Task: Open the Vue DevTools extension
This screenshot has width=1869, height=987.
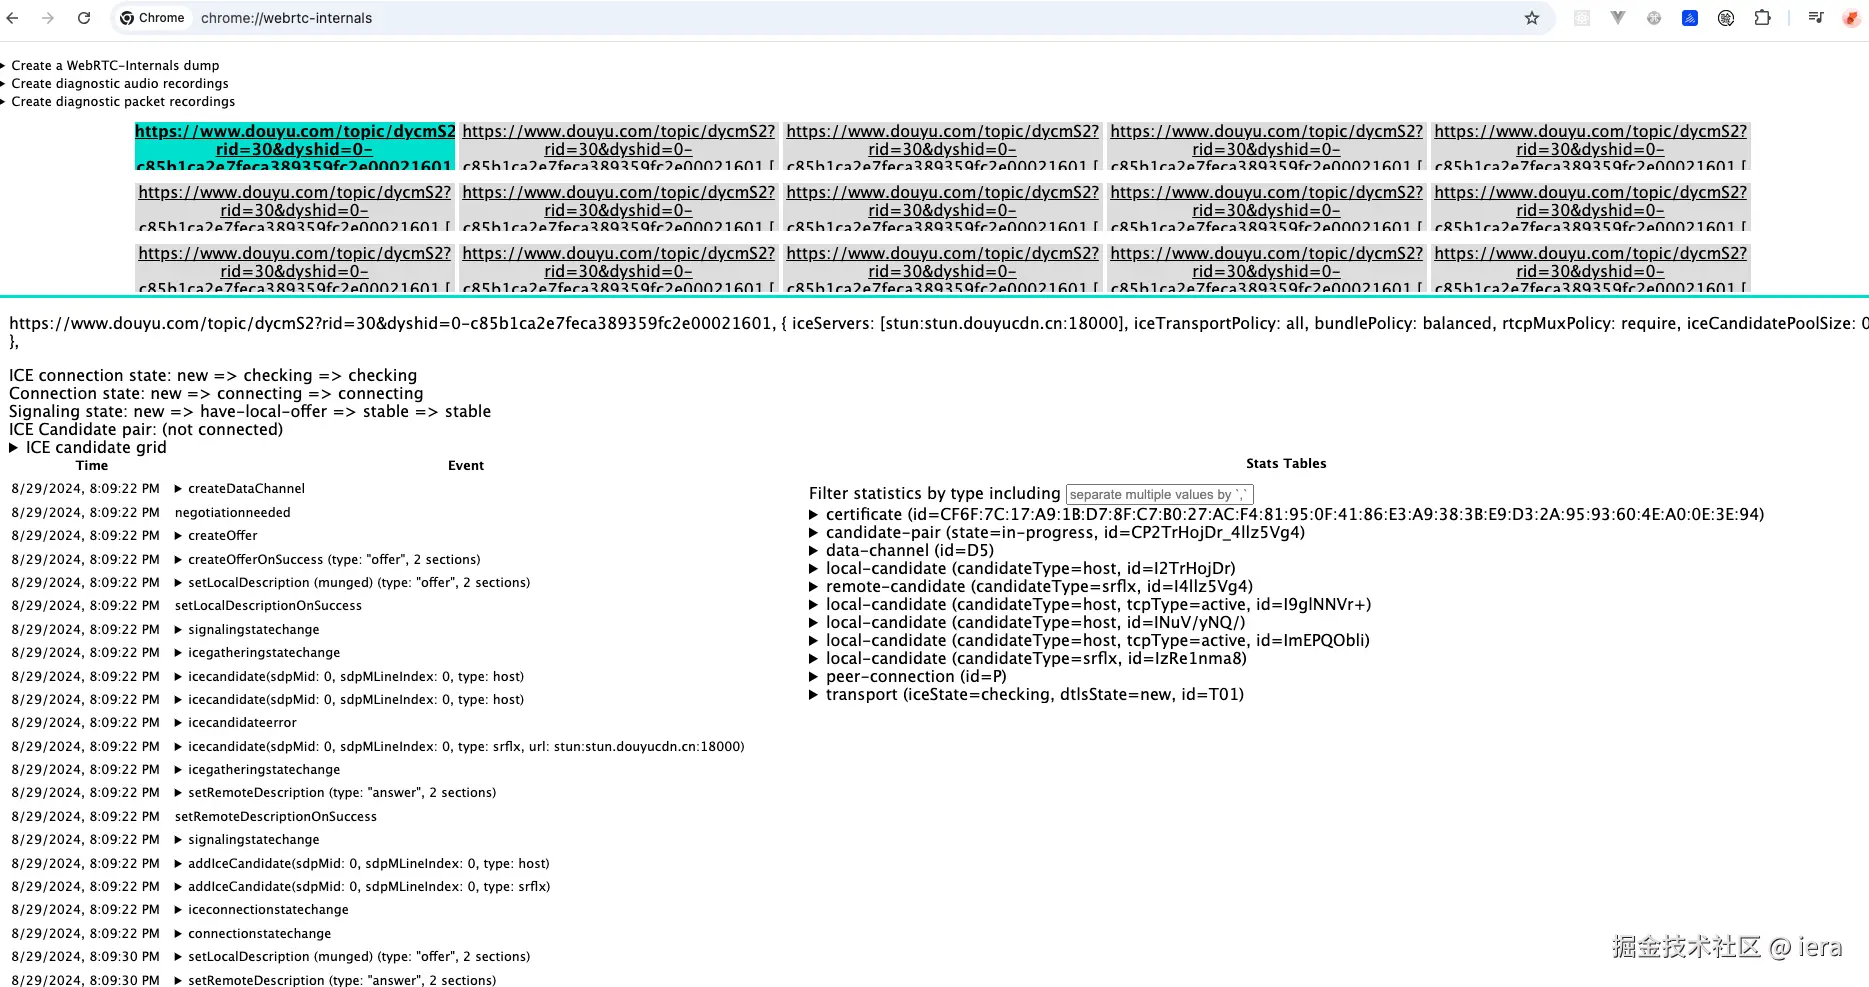Action: [1618, 18]
